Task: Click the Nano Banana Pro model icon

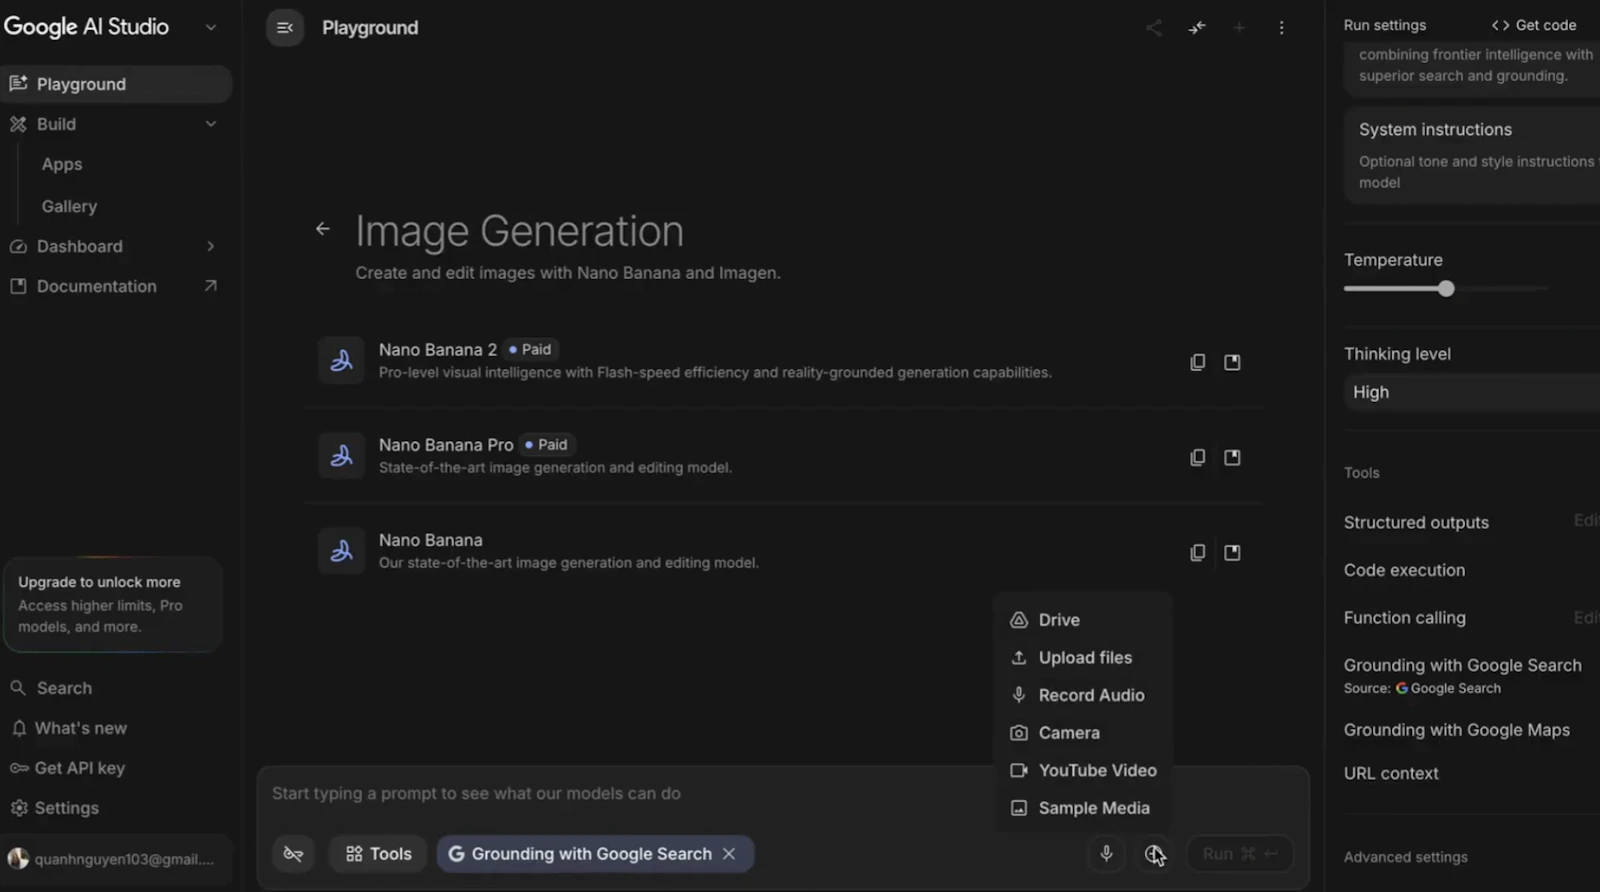Action: (x=341, y=456)
